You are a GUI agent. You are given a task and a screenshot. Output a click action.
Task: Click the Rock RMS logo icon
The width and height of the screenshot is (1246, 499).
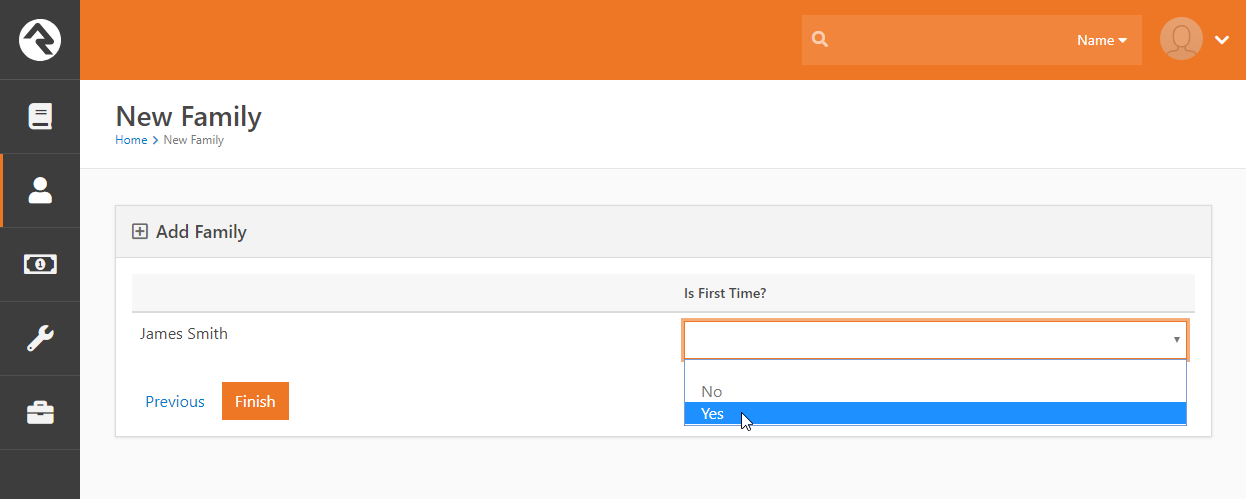pyautogui.click(x=40, y=40)
